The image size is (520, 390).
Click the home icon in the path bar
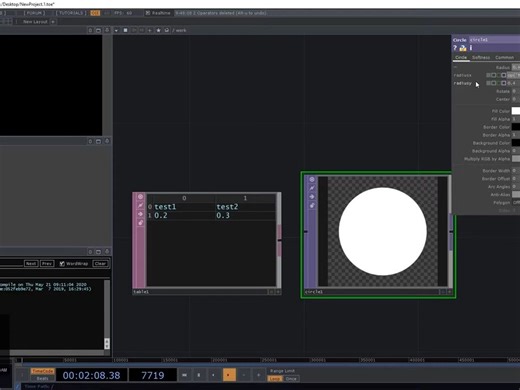point(167,30)
